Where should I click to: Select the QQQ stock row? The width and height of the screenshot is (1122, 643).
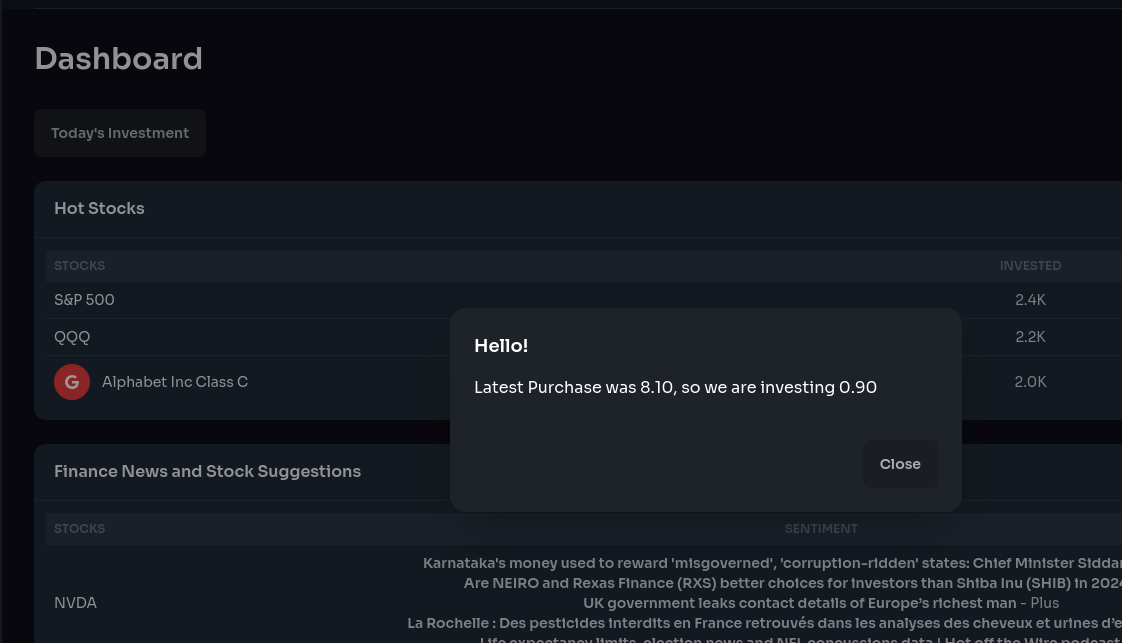[x=72, y=337]
